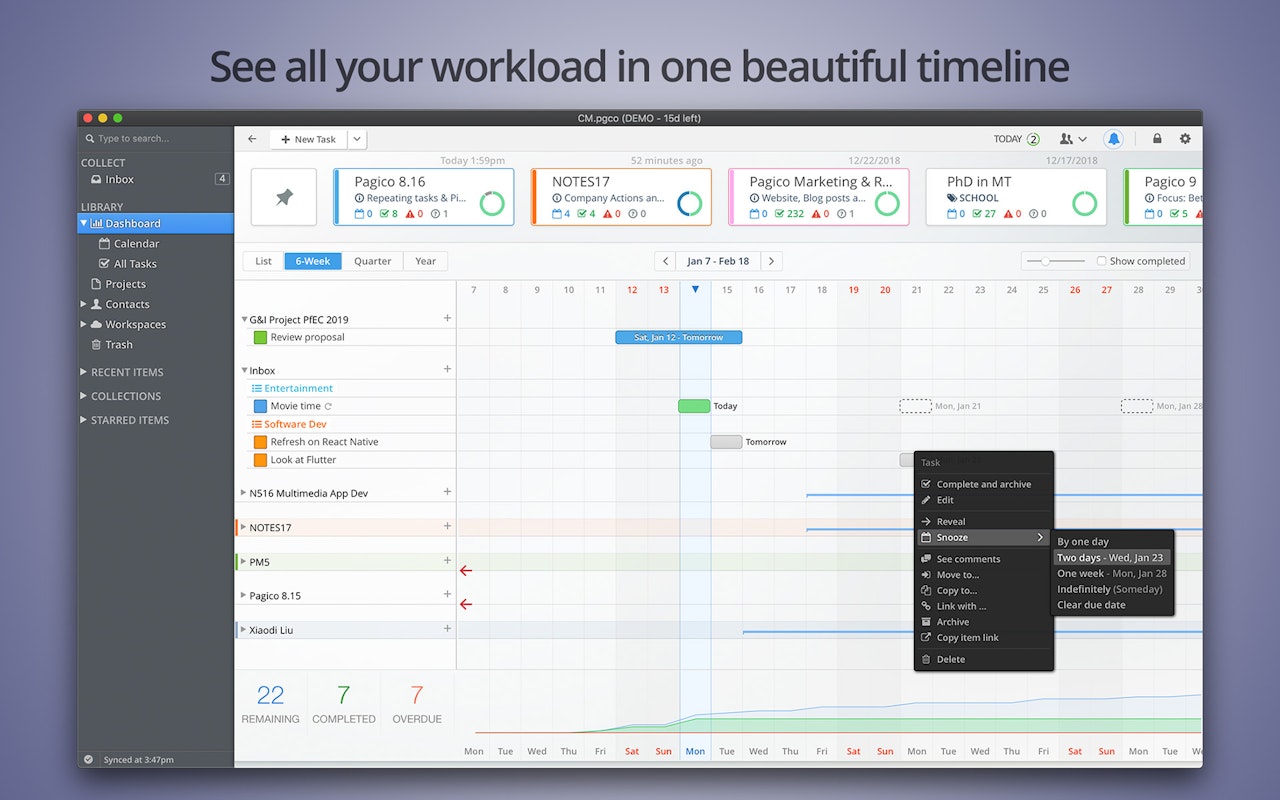Open Calendar in sidebar
1280x800 pixels.
coord(136,244)
